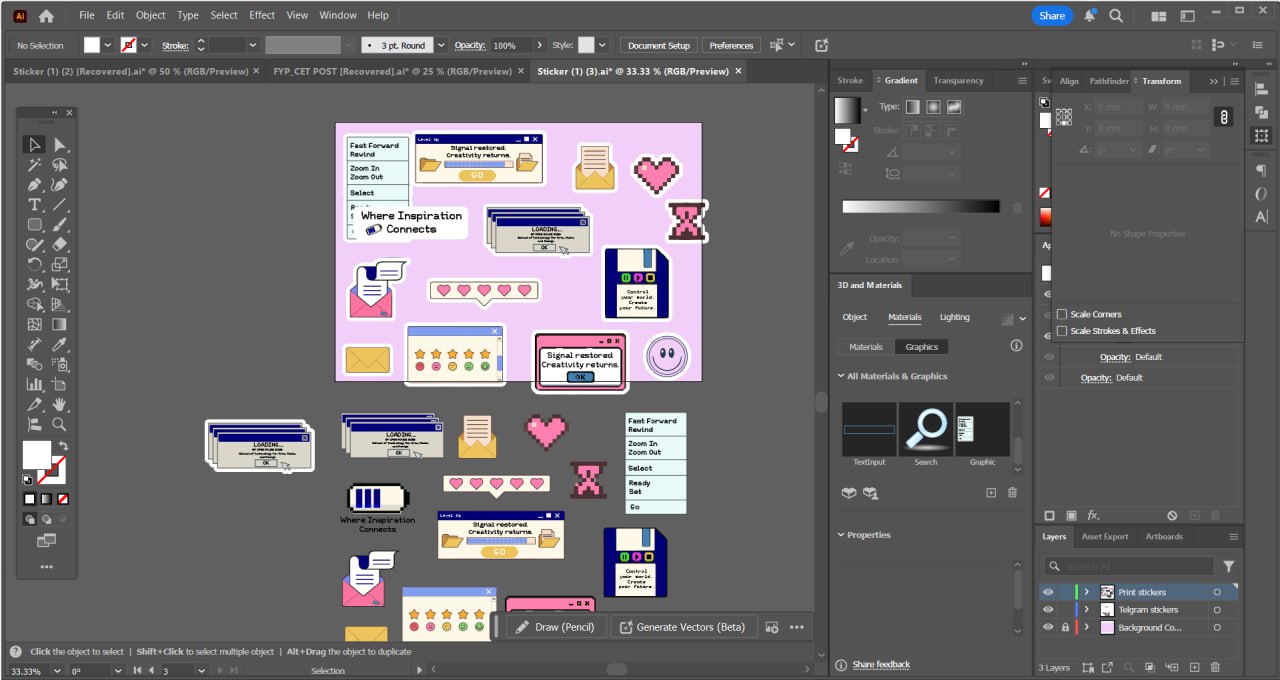Open the Effect menu
The image size is (1280, 680).
click(x=262, y=15)
